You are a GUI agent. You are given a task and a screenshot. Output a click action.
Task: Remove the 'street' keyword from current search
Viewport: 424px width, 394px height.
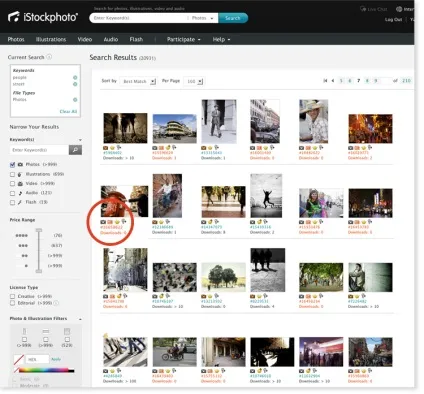point(75,84)
